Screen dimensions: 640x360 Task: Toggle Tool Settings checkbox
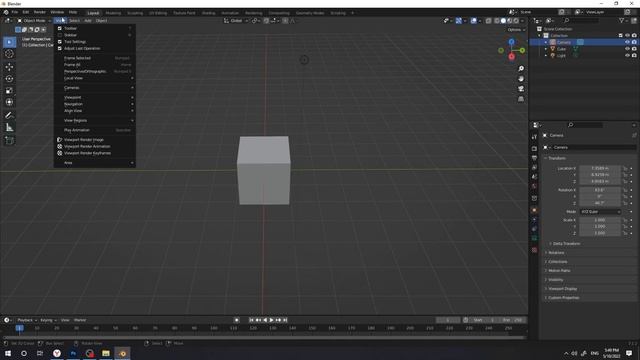60,42
